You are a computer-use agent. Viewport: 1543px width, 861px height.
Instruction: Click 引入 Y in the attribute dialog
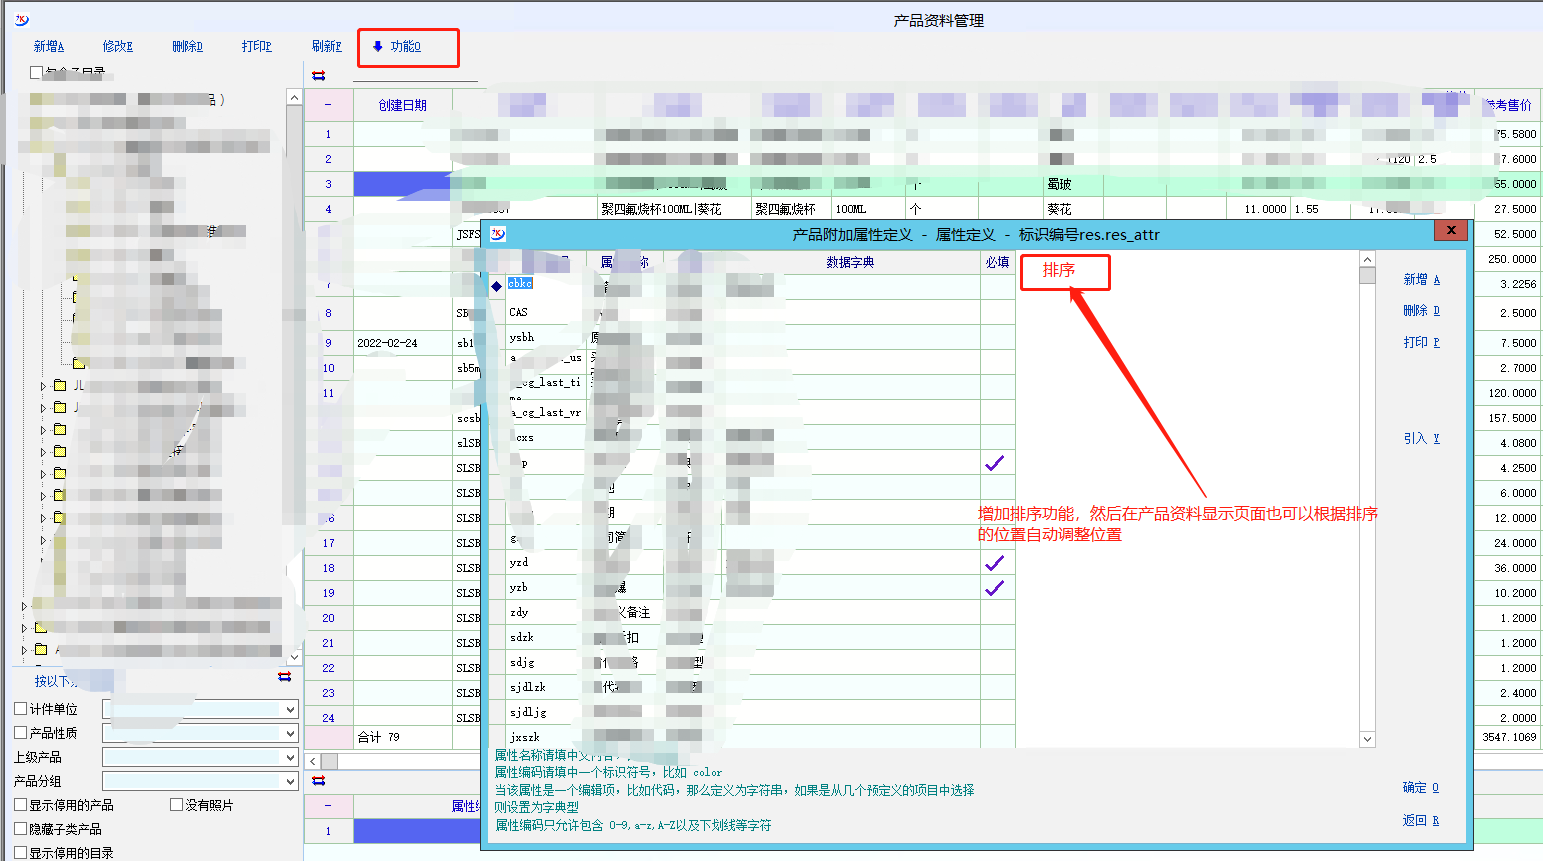(x=1421, y=438)
